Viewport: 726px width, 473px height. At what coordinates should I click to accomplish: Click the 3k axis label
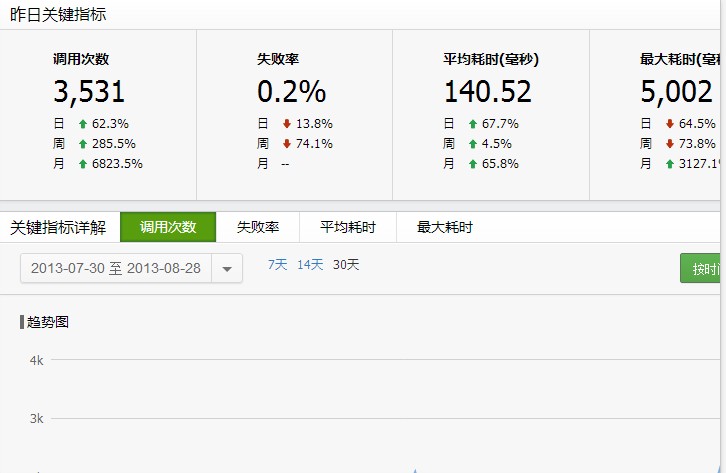tap(37, 419)
